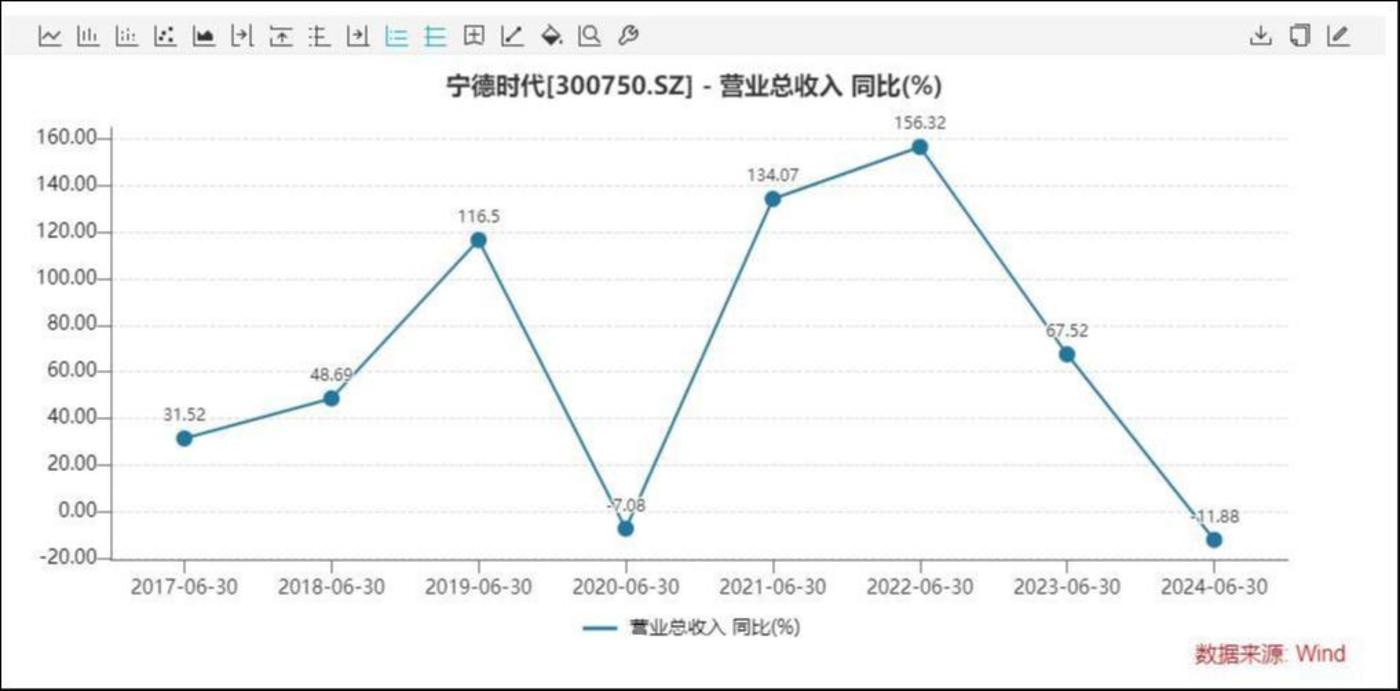Click the download chart icon
The height and width of the screenshot is (691, 1400).
click(x=1261, y=36)
